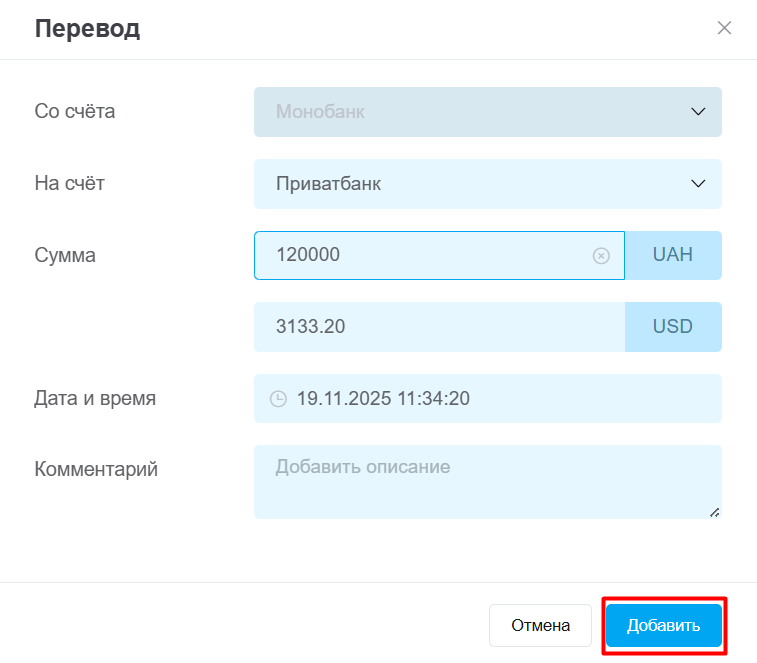Click the Дата и время label

[95, 398]
